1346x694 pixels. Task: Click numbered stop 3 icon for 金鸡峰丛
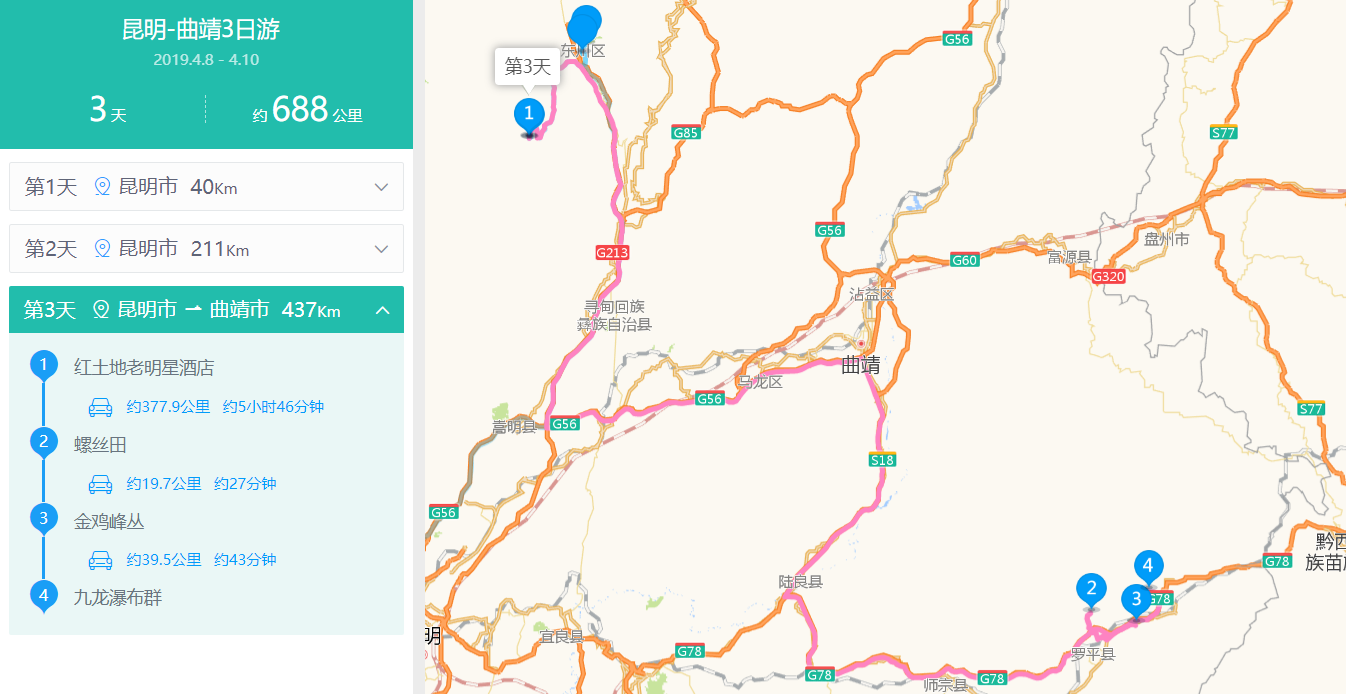(44, 519)
